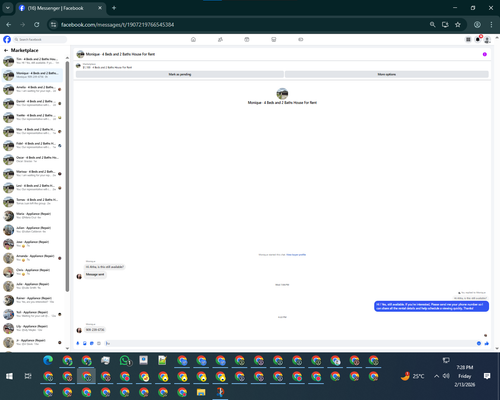
Task: Go back using the Marketplace back arrow
Action: 6,50
